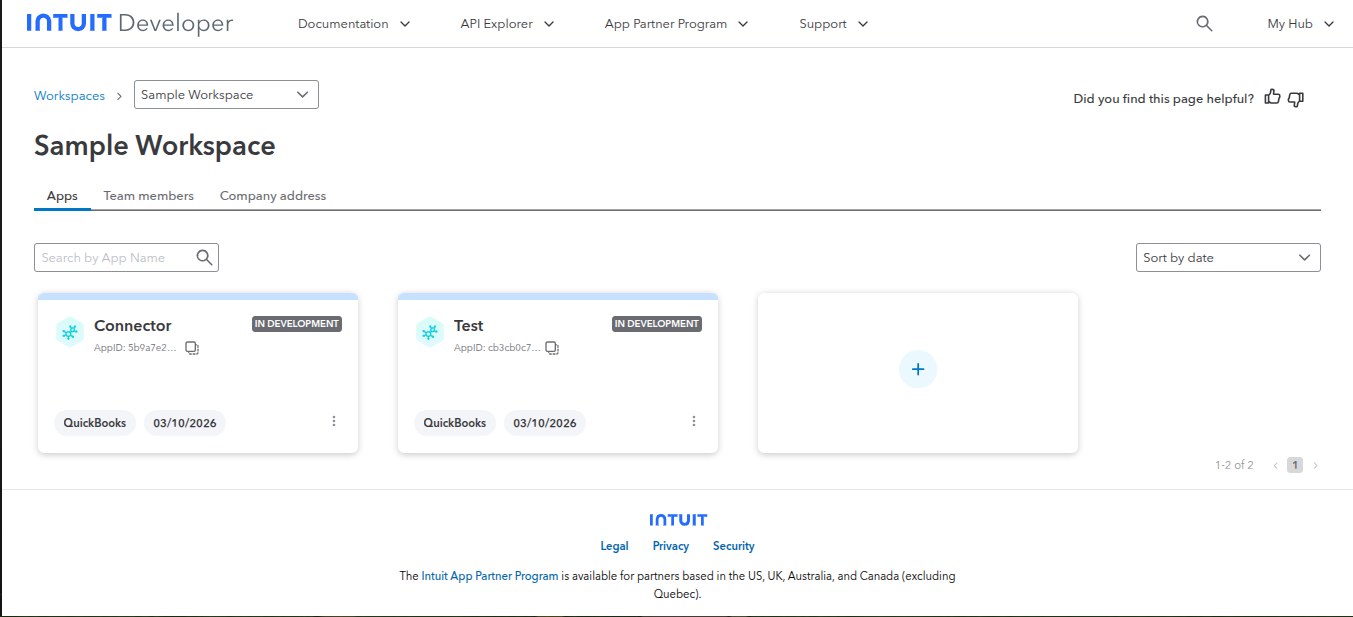The height and width of the screenshot is (617, 1353).
Task: Open the Intuit App Partner Program link
Action: pos(490,576)
